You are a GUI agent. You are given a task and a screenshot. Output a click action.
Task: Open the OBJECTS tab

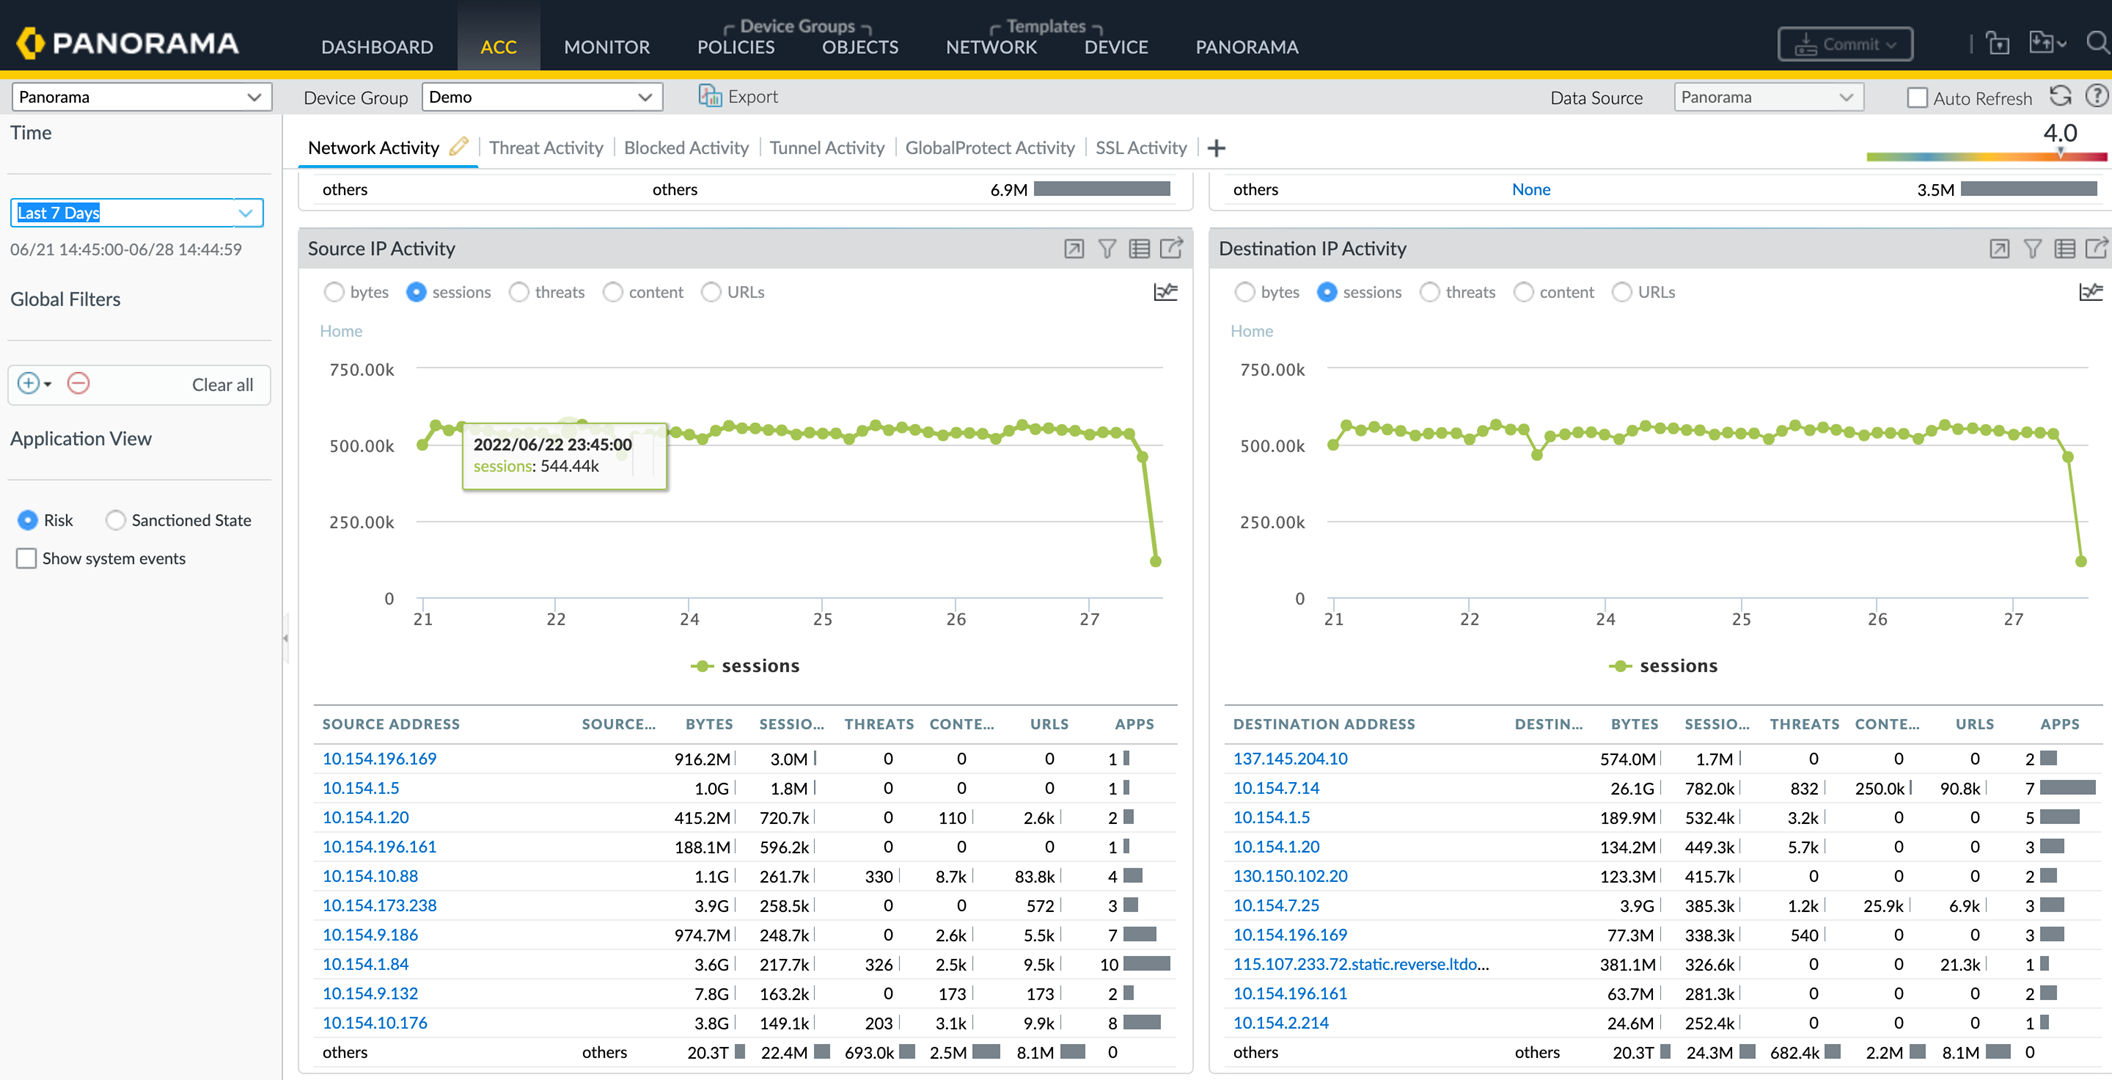pos(860,47)
